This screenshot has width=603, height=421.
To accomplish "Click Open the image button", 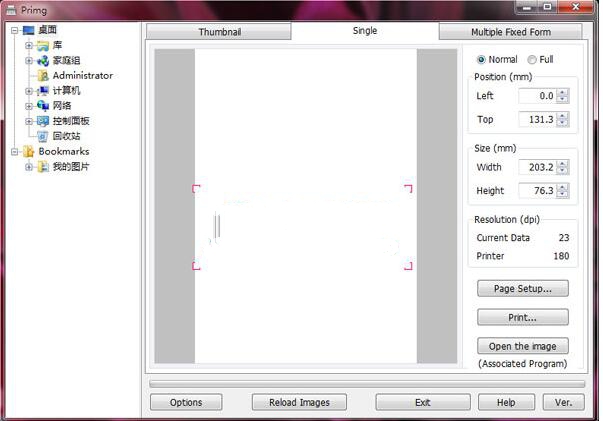I will [x=523, y=346].
